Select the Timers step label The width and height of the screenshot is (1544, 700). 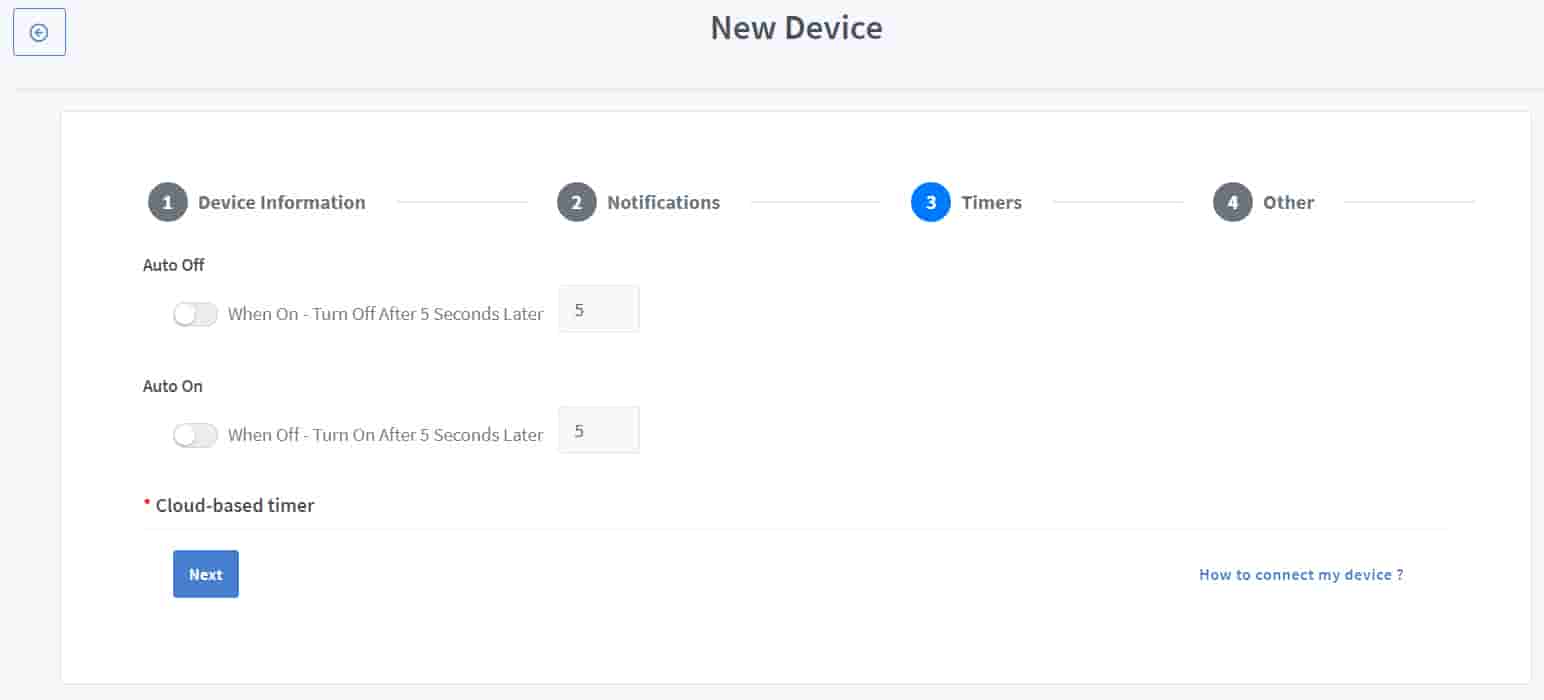(991, 202)
